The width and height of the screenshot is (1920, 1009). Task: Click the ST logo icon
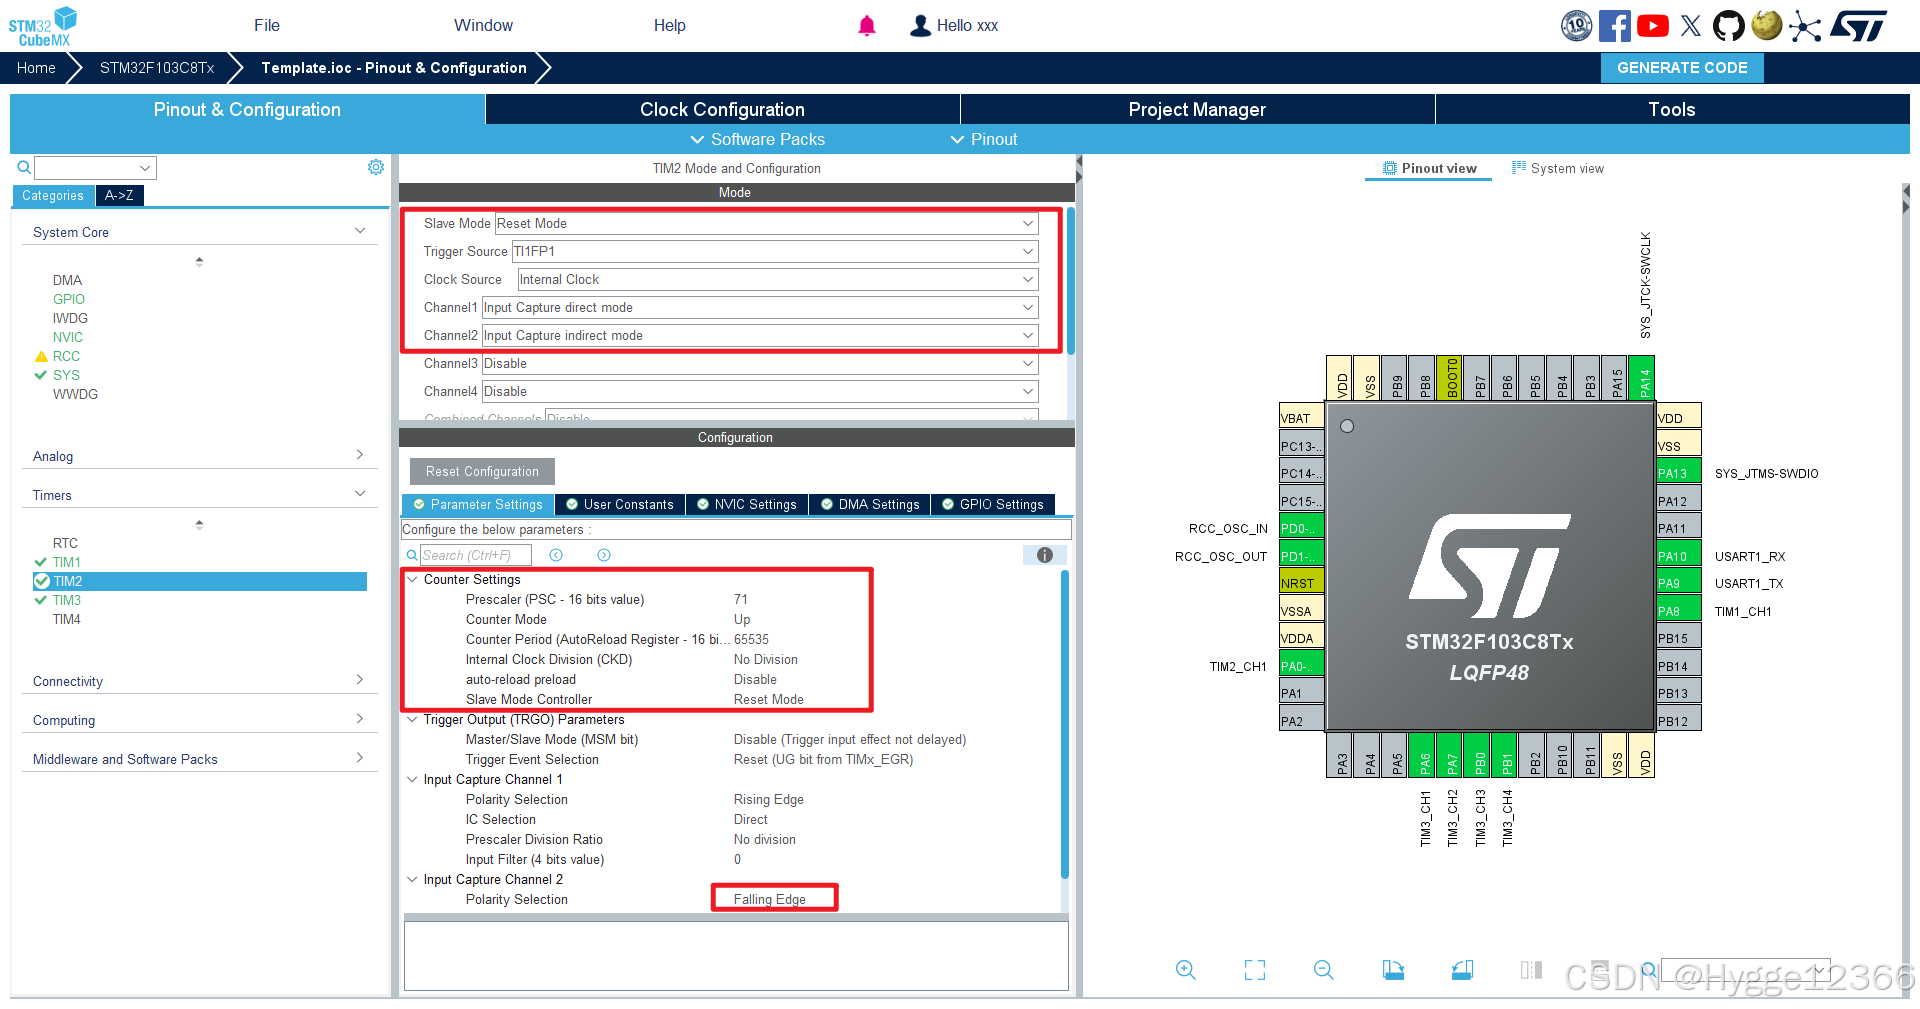coord(1859,26)
